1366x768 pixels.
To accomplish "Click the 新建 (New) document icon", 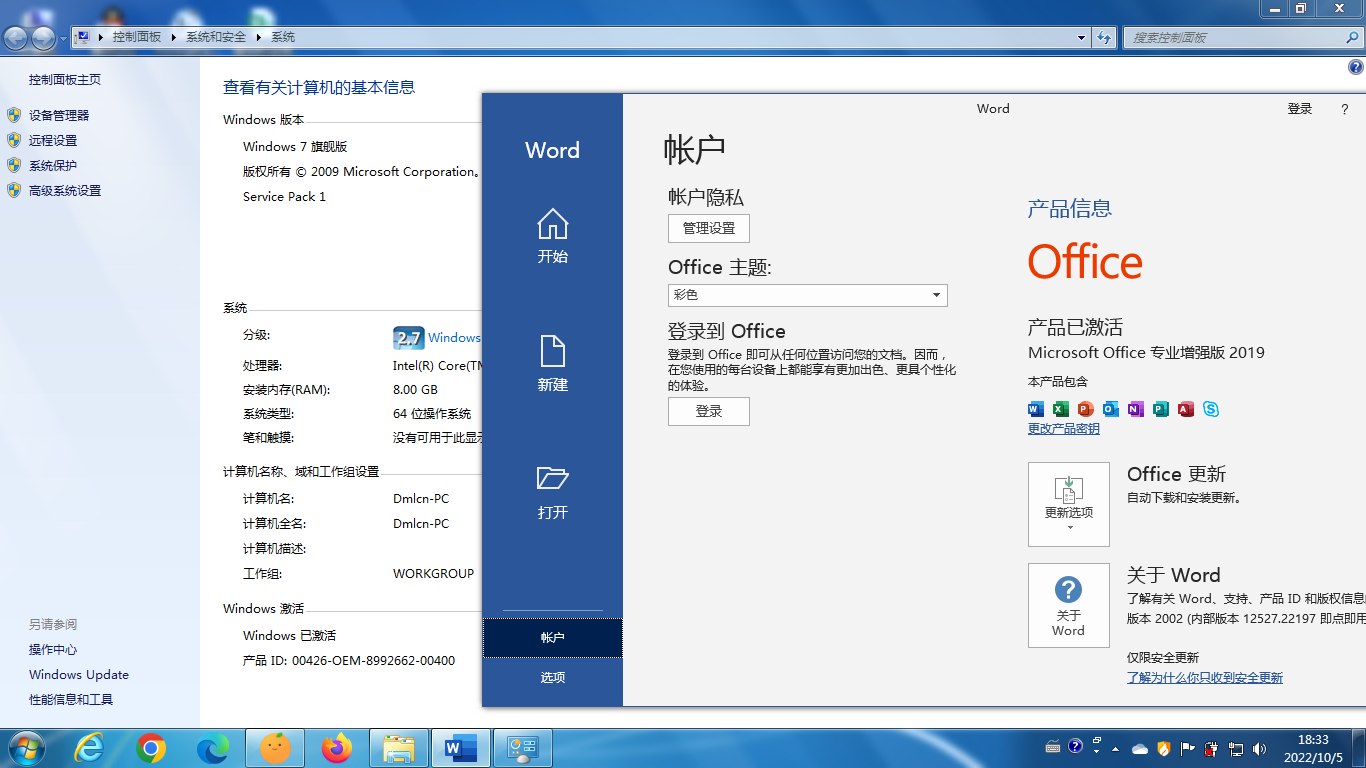I will (x=552, y=363).
